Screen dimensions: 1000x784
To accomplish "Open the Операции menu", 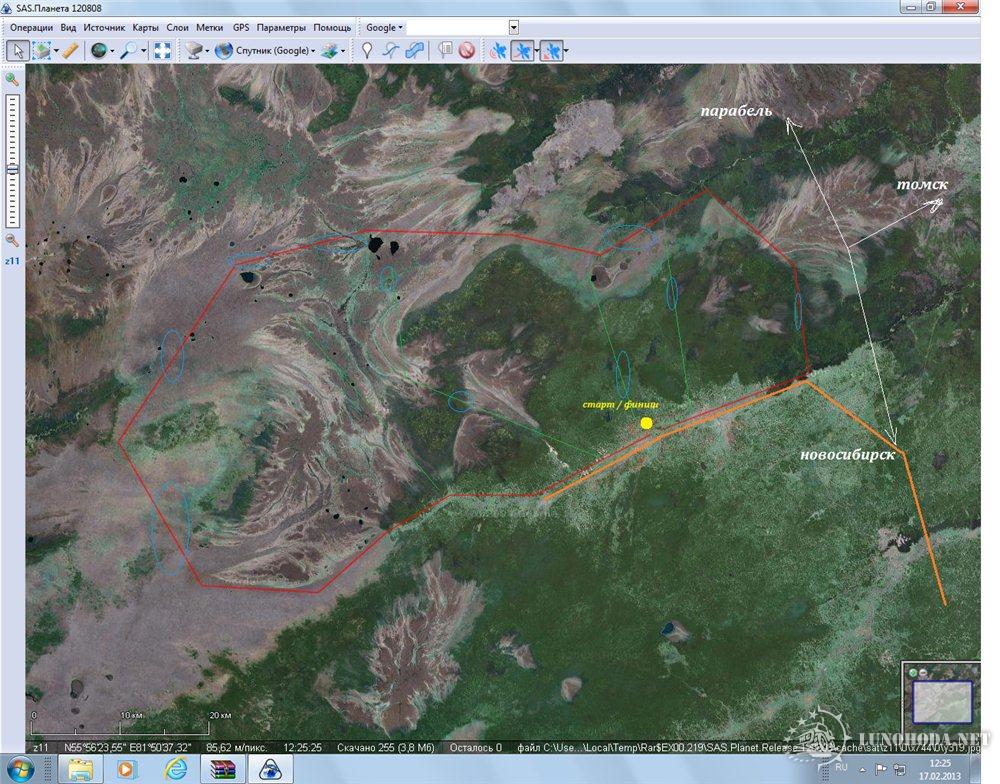I will (31, 28).
